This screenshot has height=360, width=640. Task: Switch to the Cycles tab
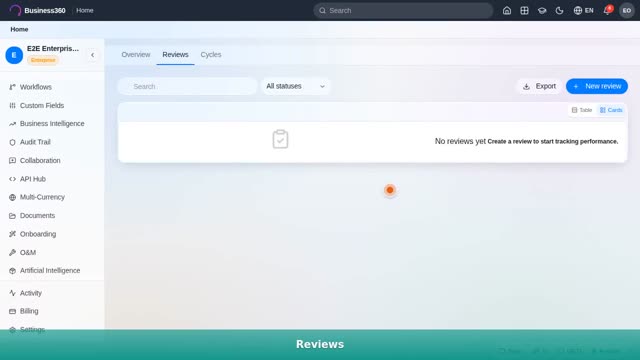tap(211, 55)
